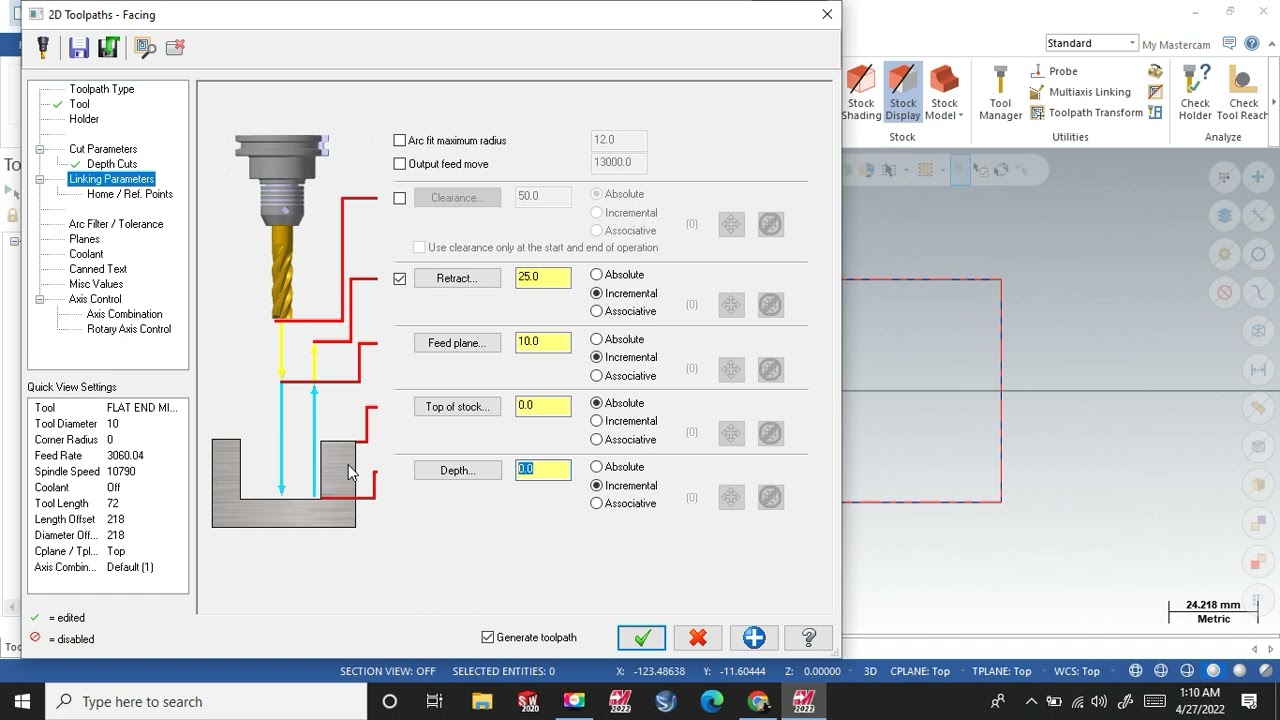The height and width of the screenshot is (720, 1280).
Task: Click the Feed plane... button
Action: tap(457, 343)
